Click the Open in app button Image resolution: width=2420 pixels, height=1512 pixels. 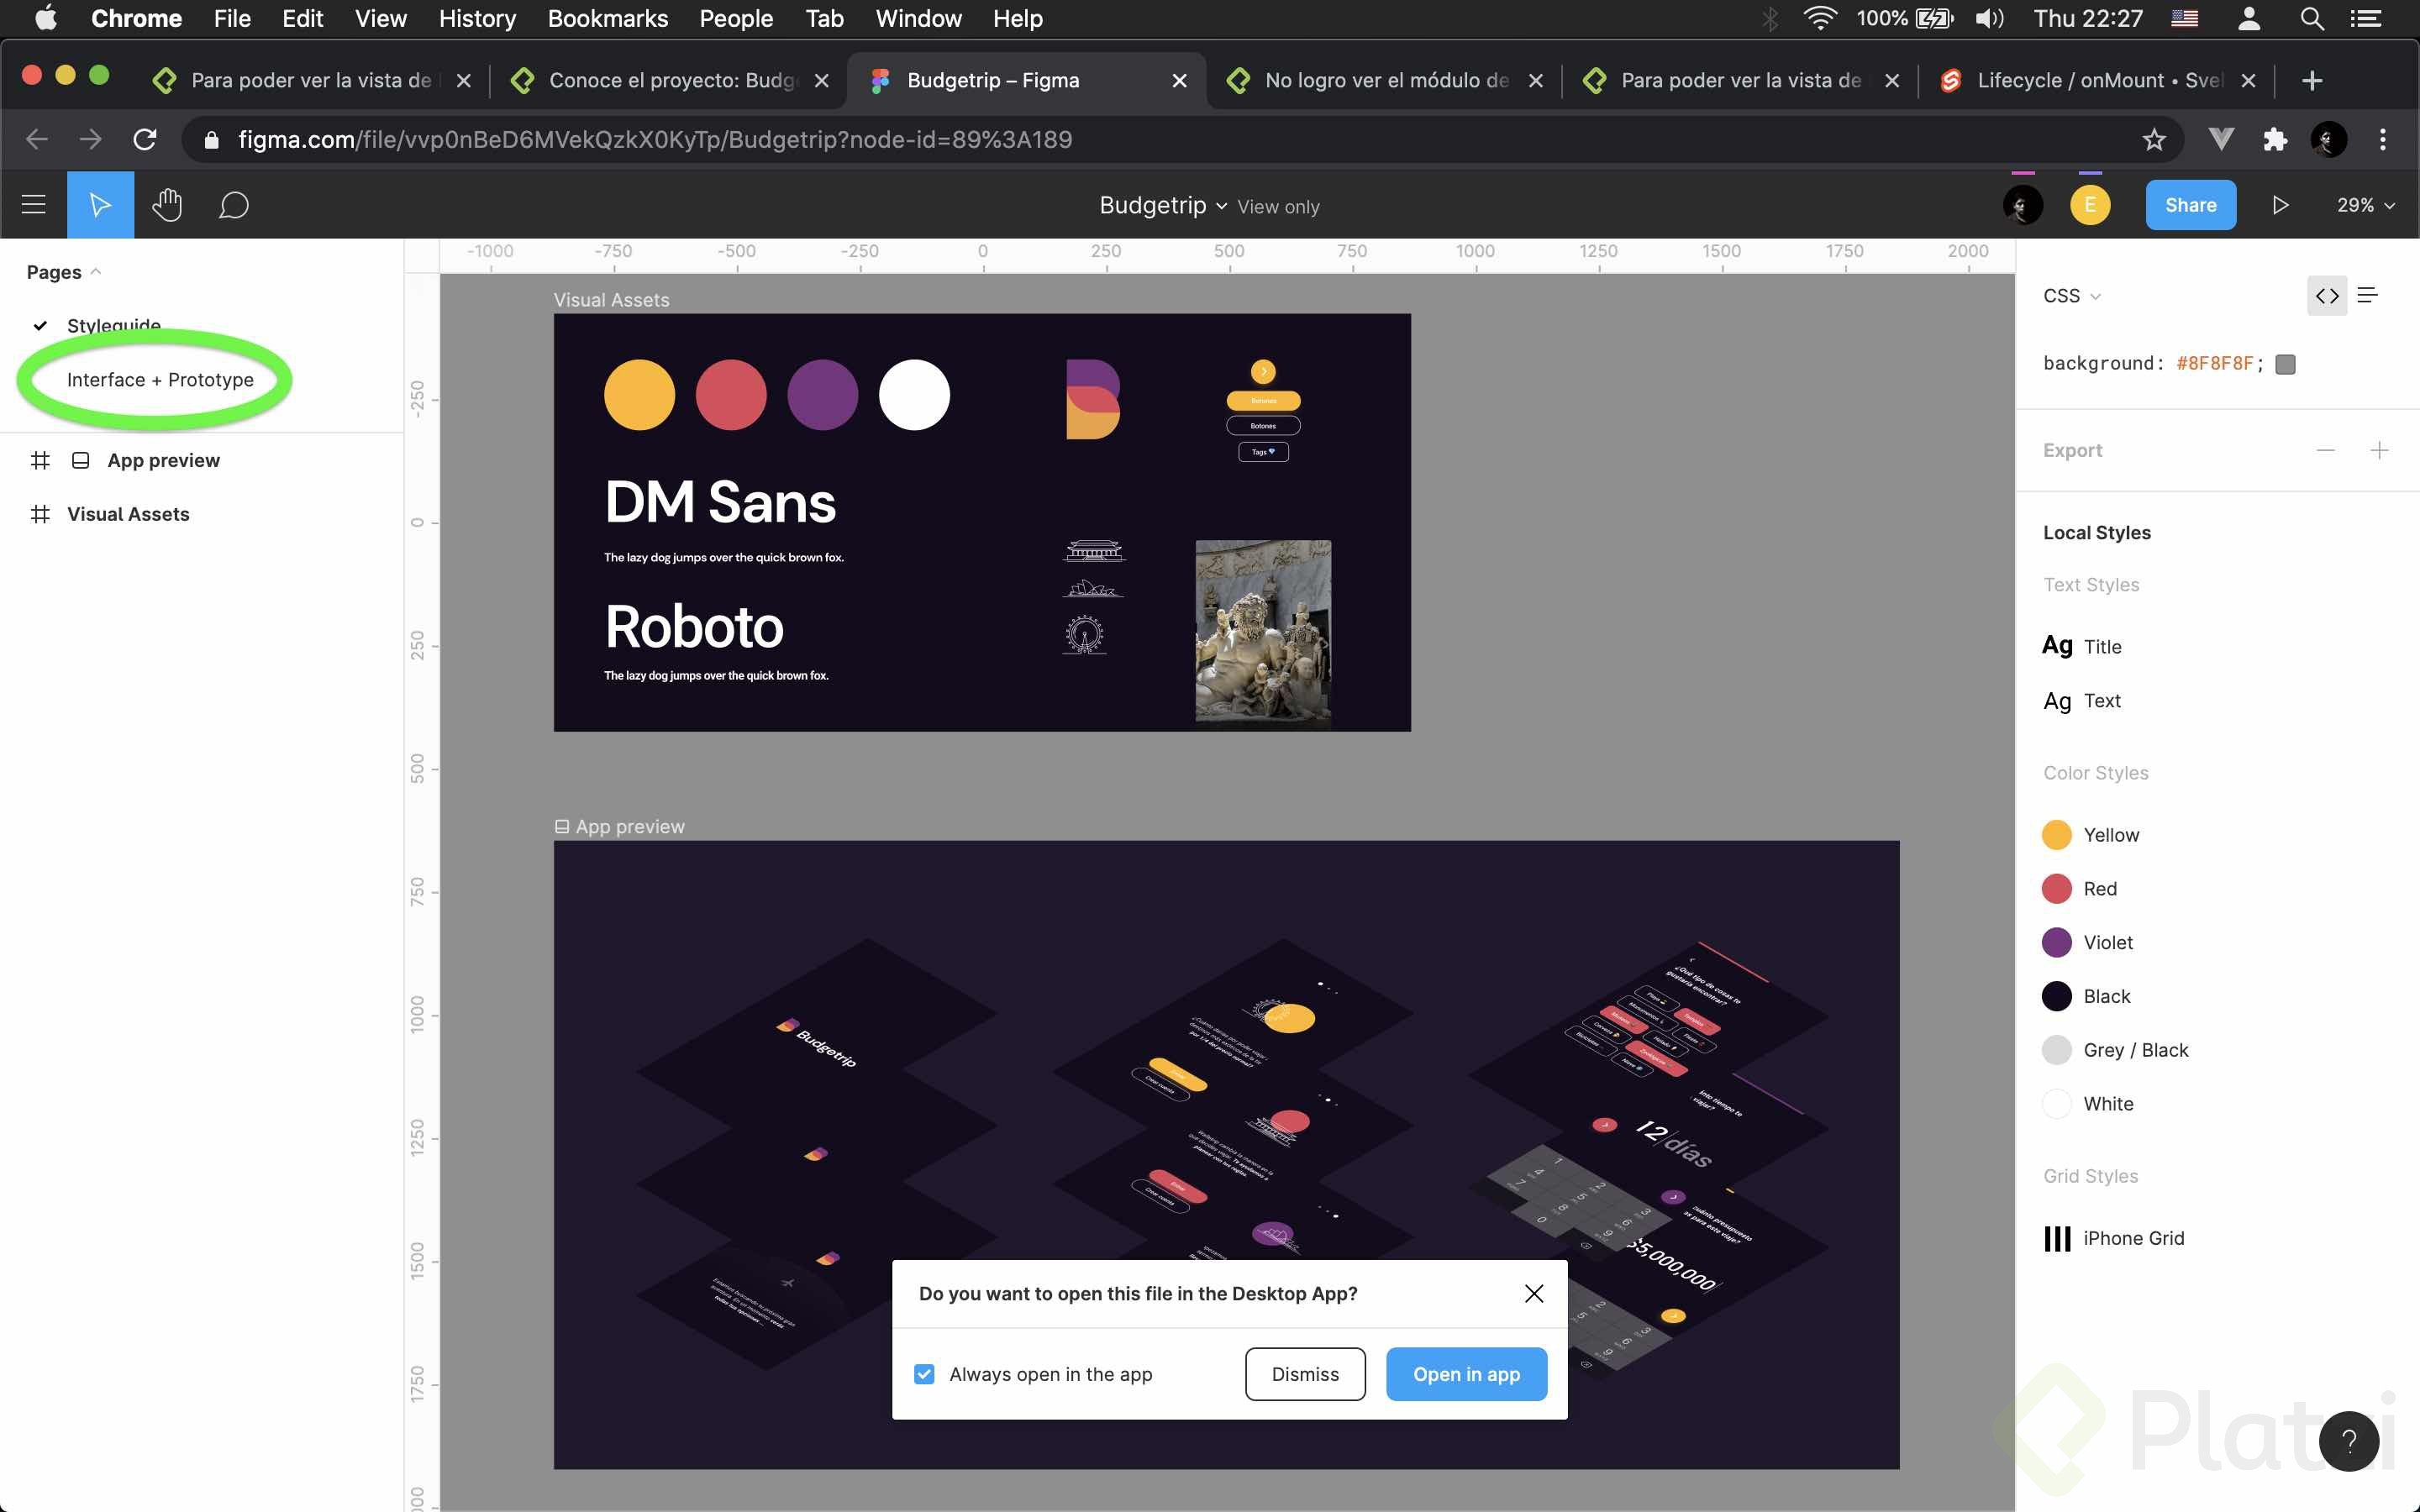1466,1374
